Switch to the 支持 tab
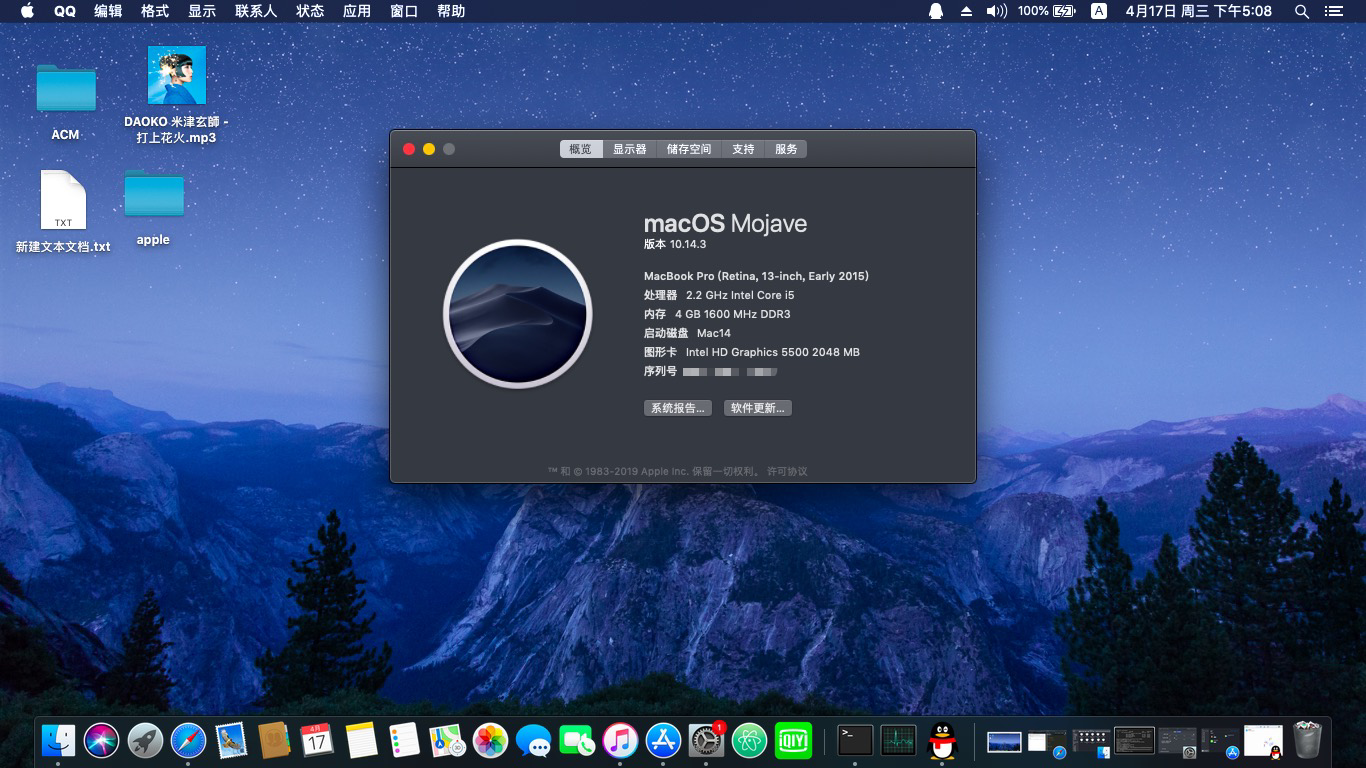This screenshot has height=768, width=1366. pyautogui.click(x=743, y=149)
